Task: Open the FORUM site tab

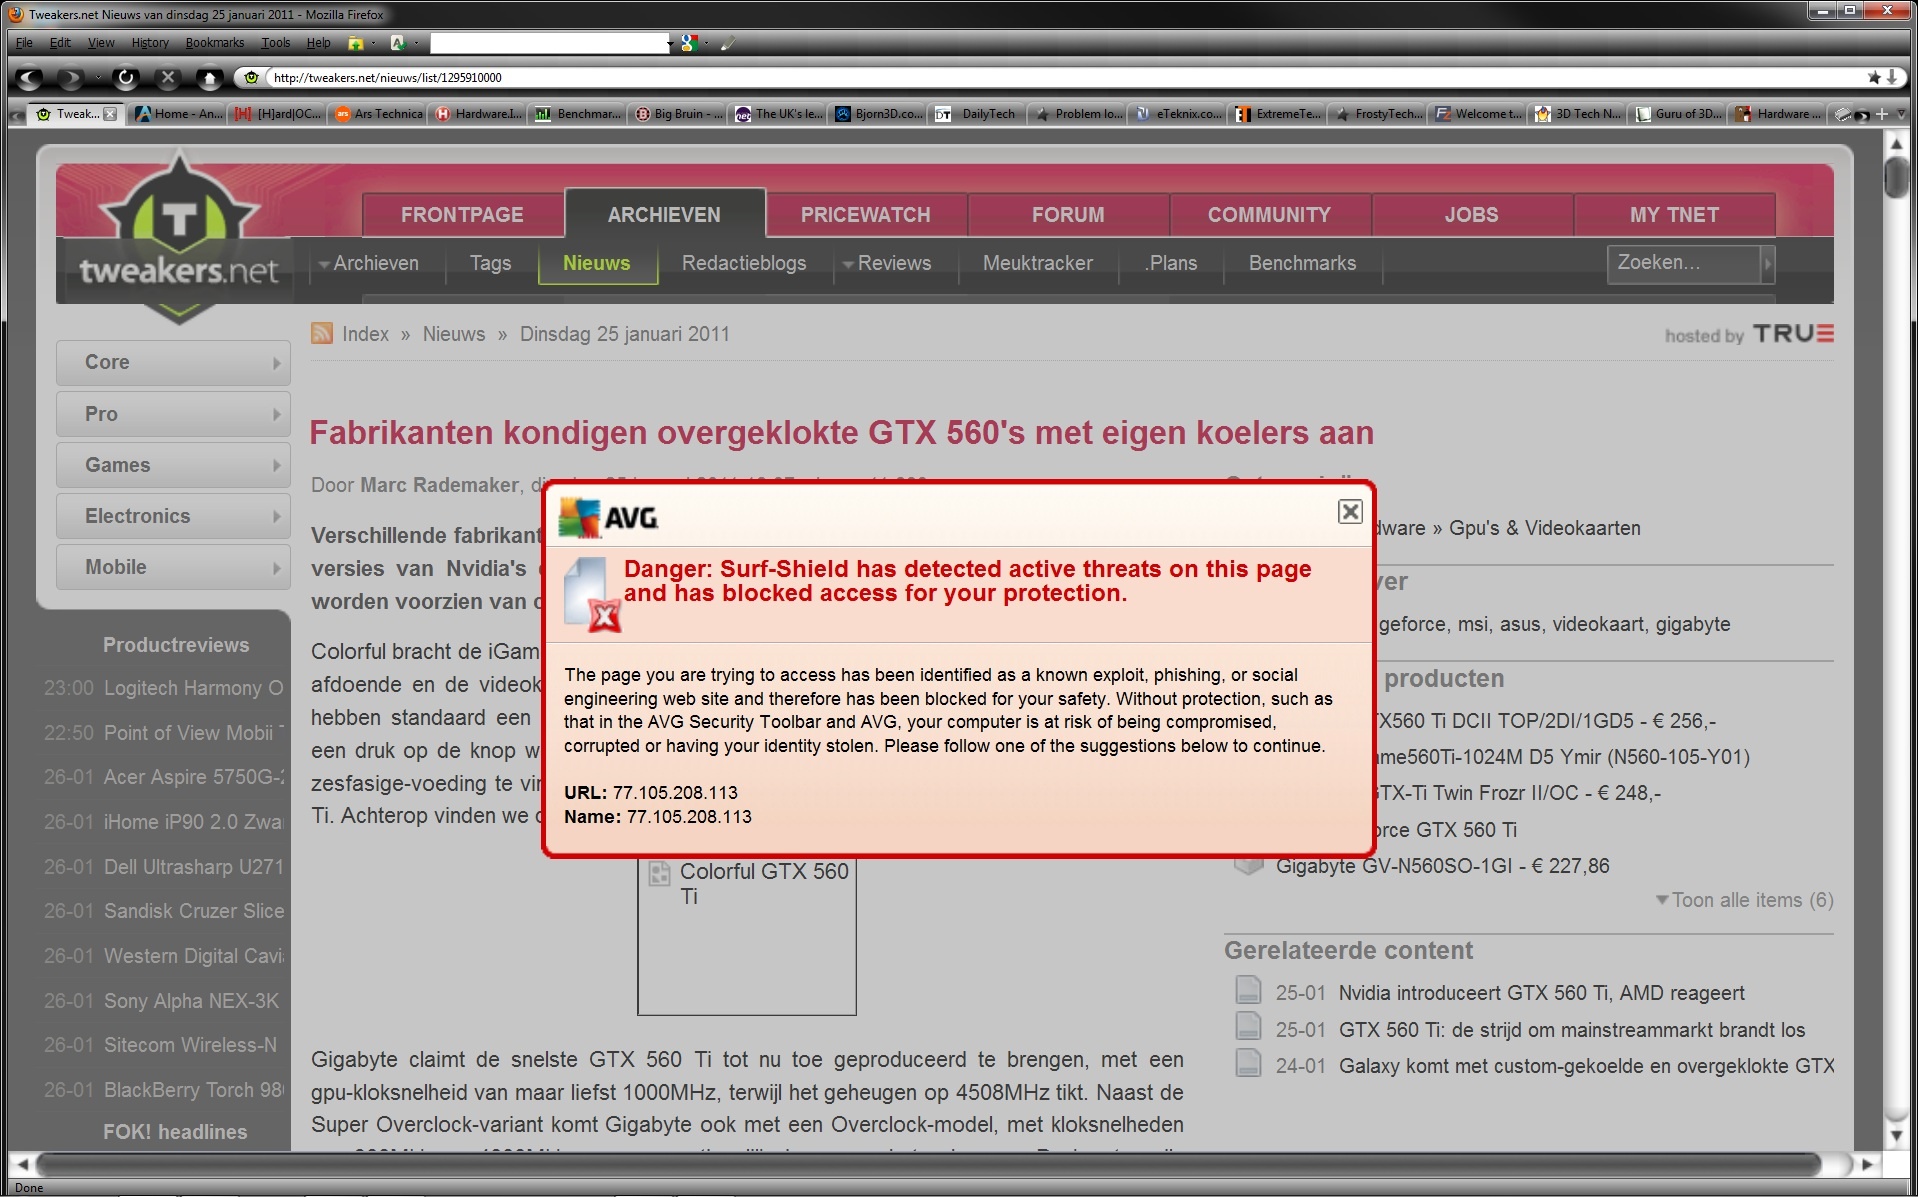Action: pyautogui.click(x=1068, y=215)
